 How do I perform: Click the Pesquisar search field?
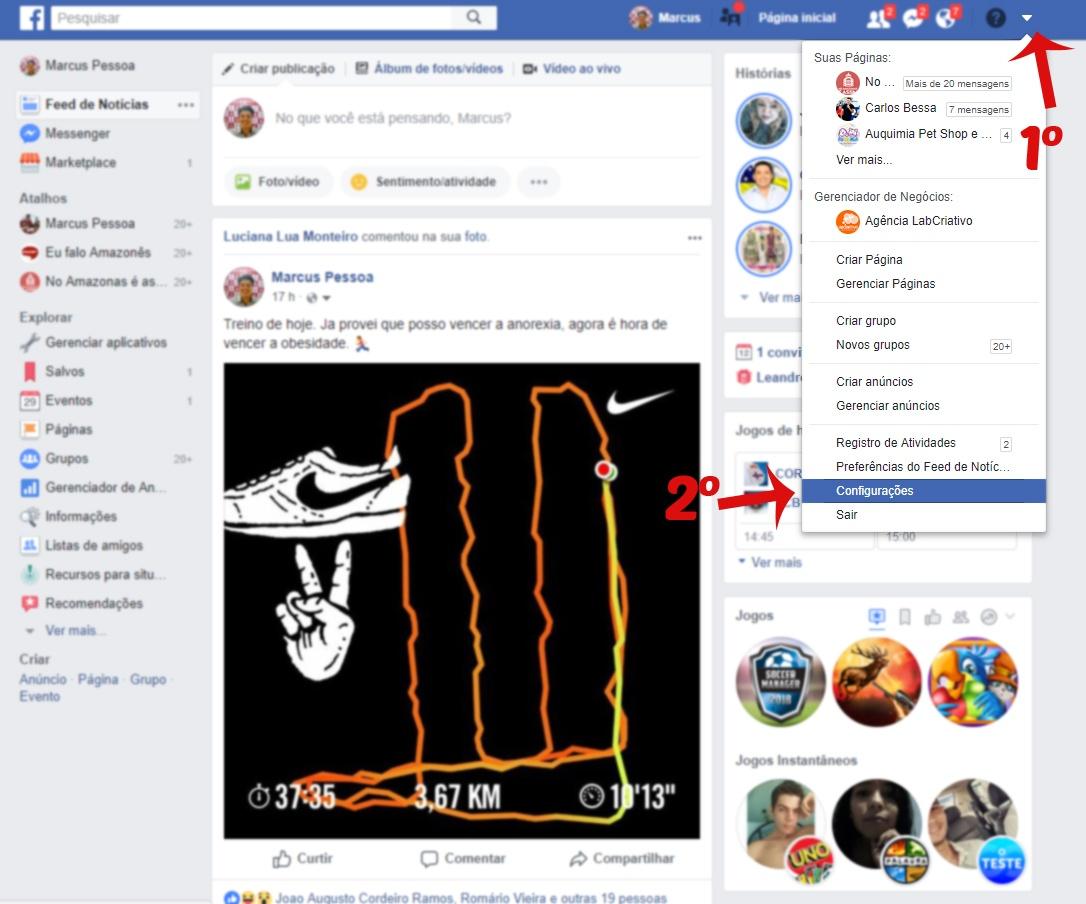pyautogui.click(x=252, y=17)
